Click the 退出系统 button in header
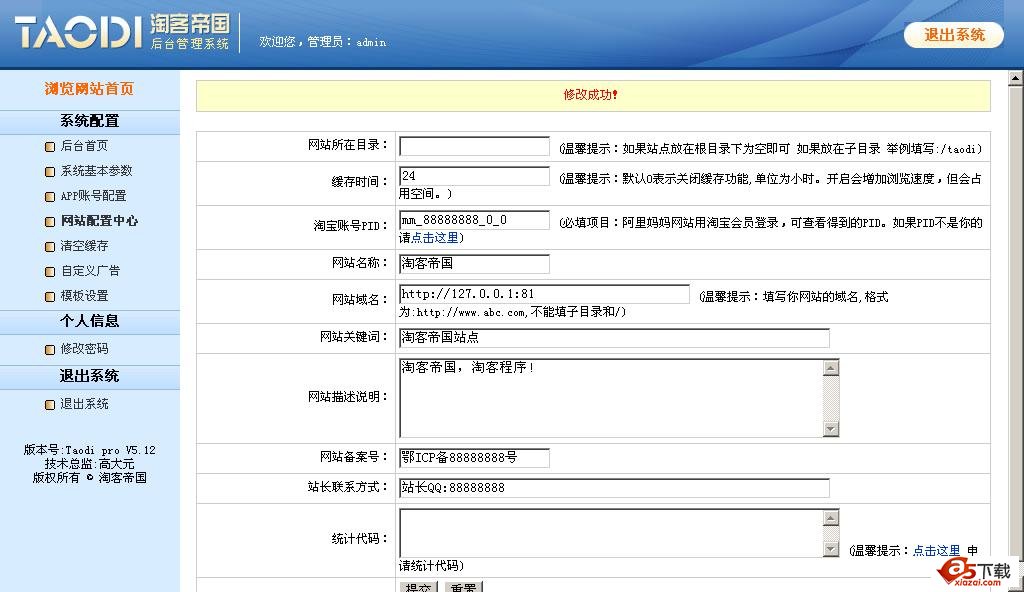Viewport: 1024px width, 592px height. pos(953,35)
